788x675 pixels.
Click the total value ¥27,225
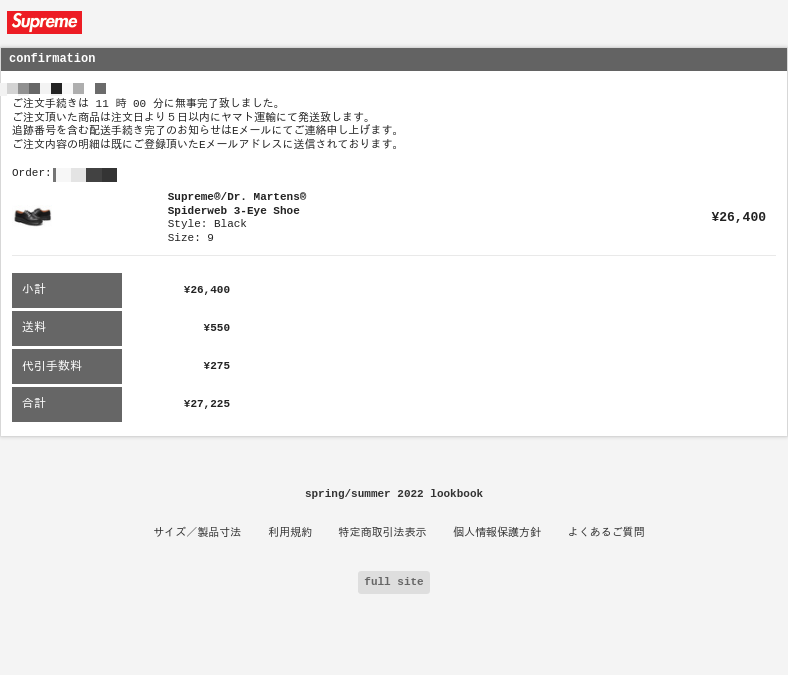[207, 404]
